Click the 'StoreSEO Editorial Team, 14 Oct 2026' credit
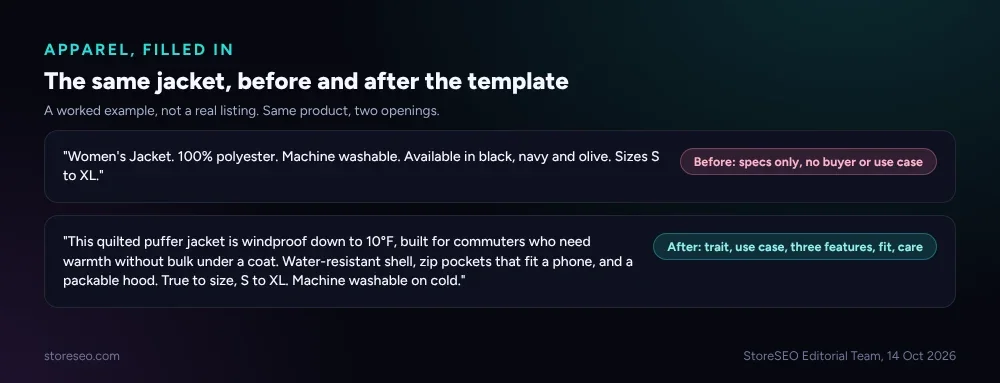 click(849, 356)
